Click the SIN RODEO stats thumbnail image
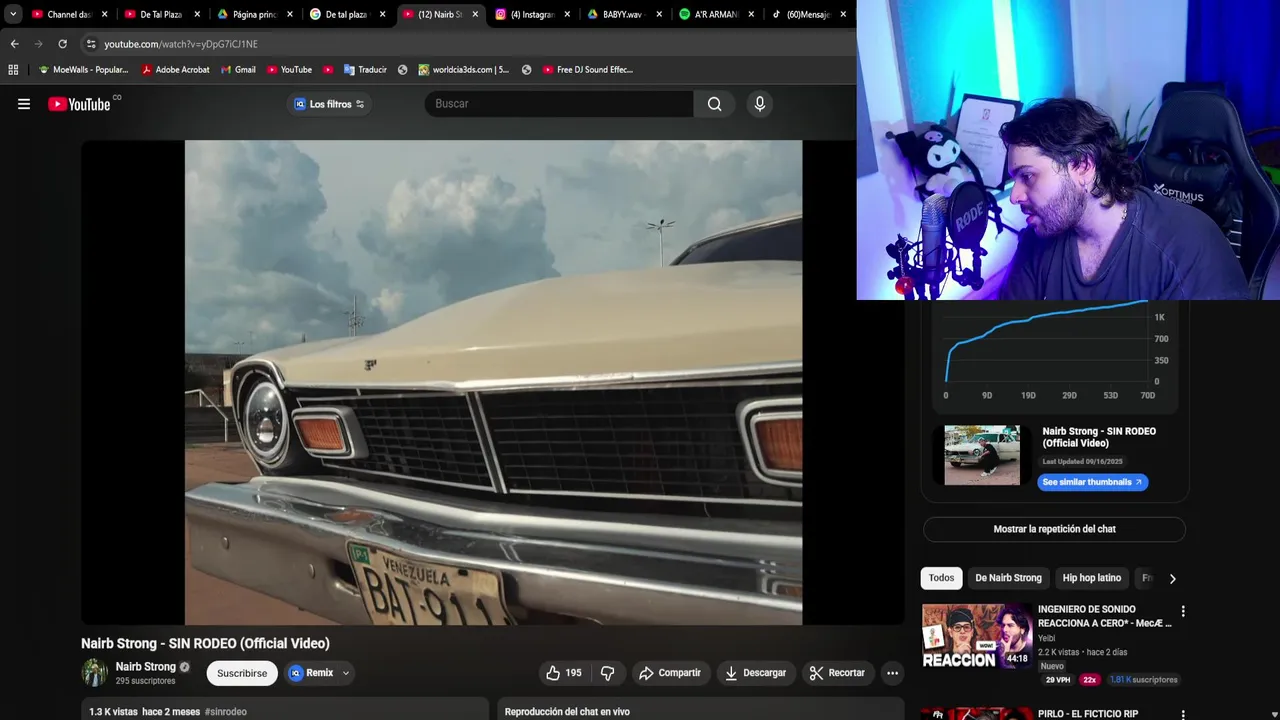This screenshot has height=720, width=1280. 982,455
